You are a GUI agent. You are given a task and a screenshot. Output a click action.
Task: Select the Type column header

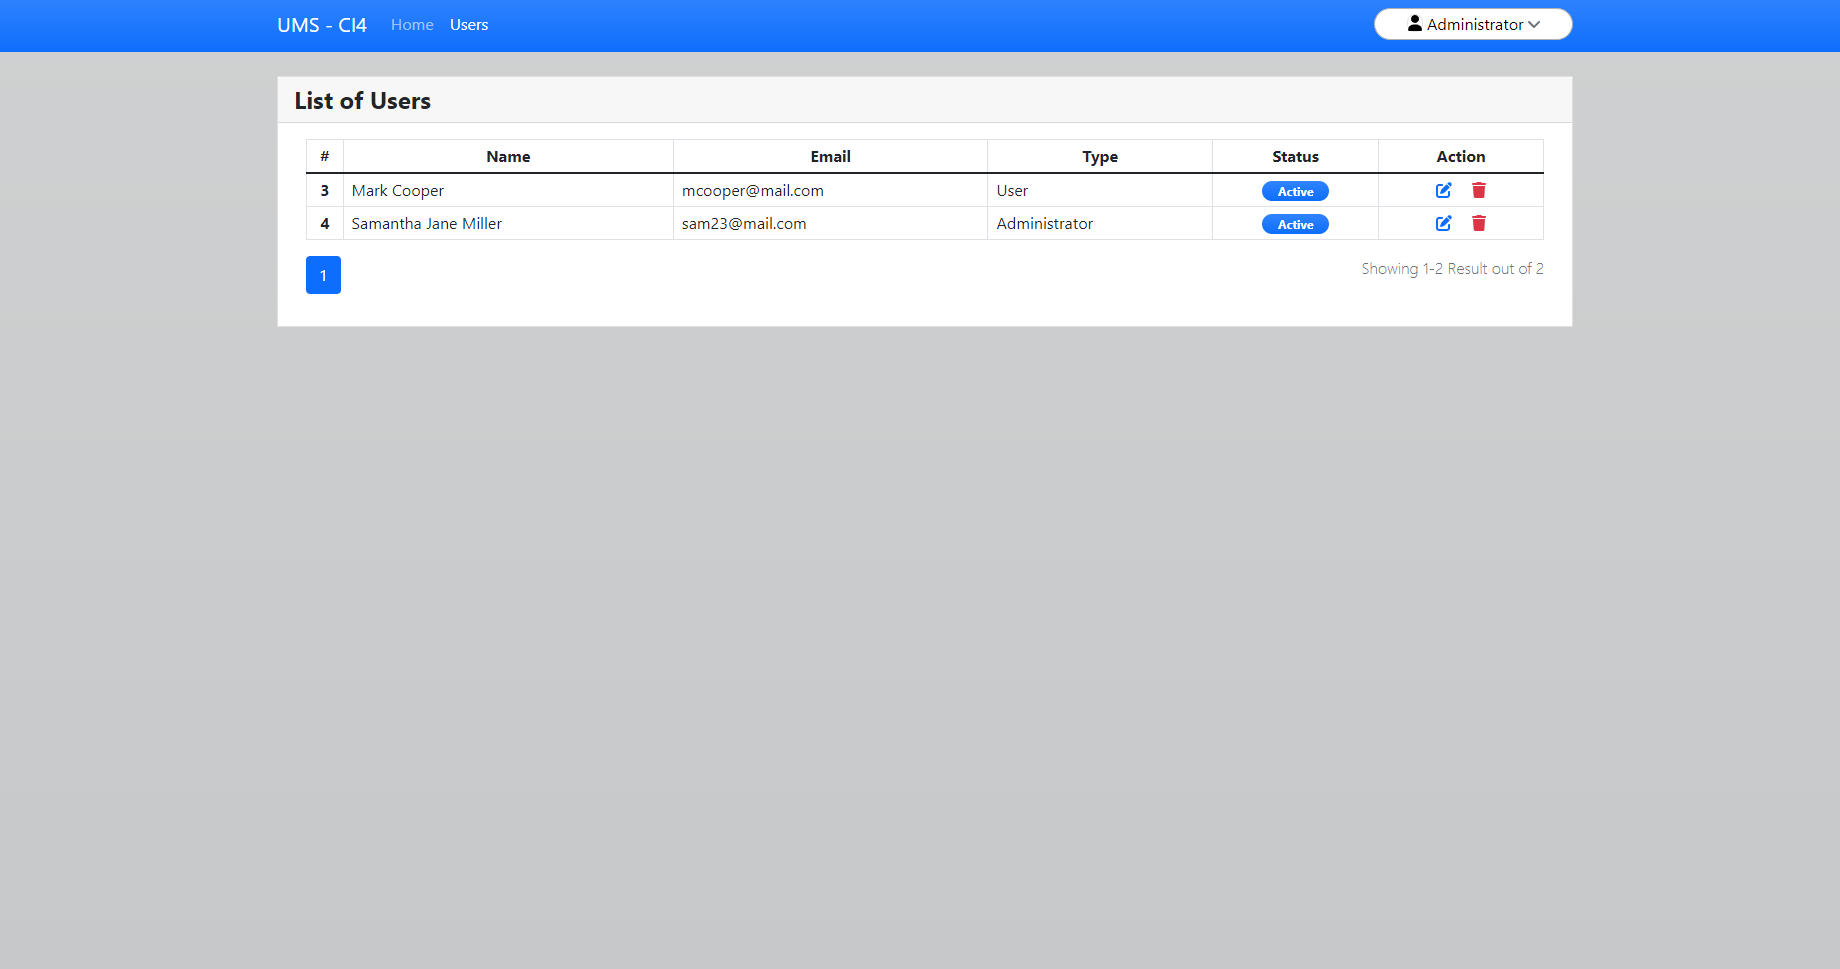pos(1100,156)
